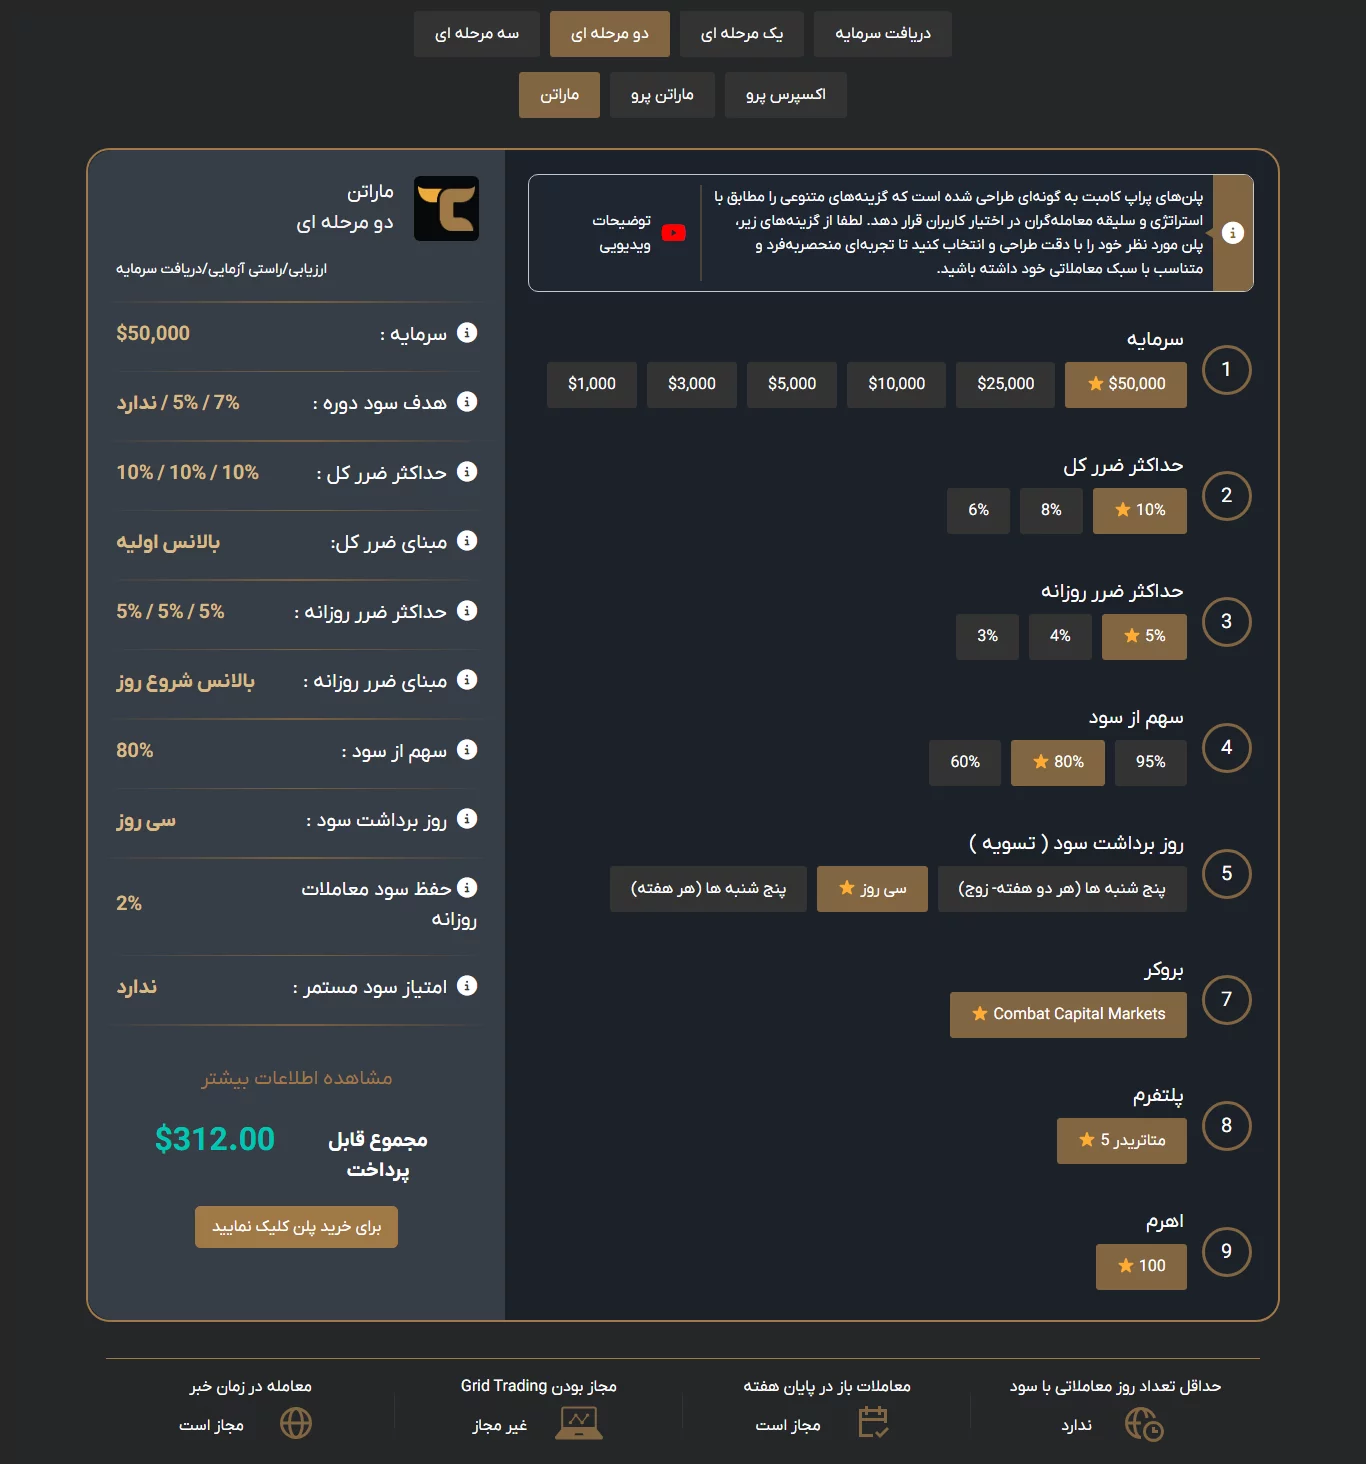The height and width of the screenshot is (1464, 1366).
Task: Choose 8% maximum total loss
Action: click(1051, 510)
